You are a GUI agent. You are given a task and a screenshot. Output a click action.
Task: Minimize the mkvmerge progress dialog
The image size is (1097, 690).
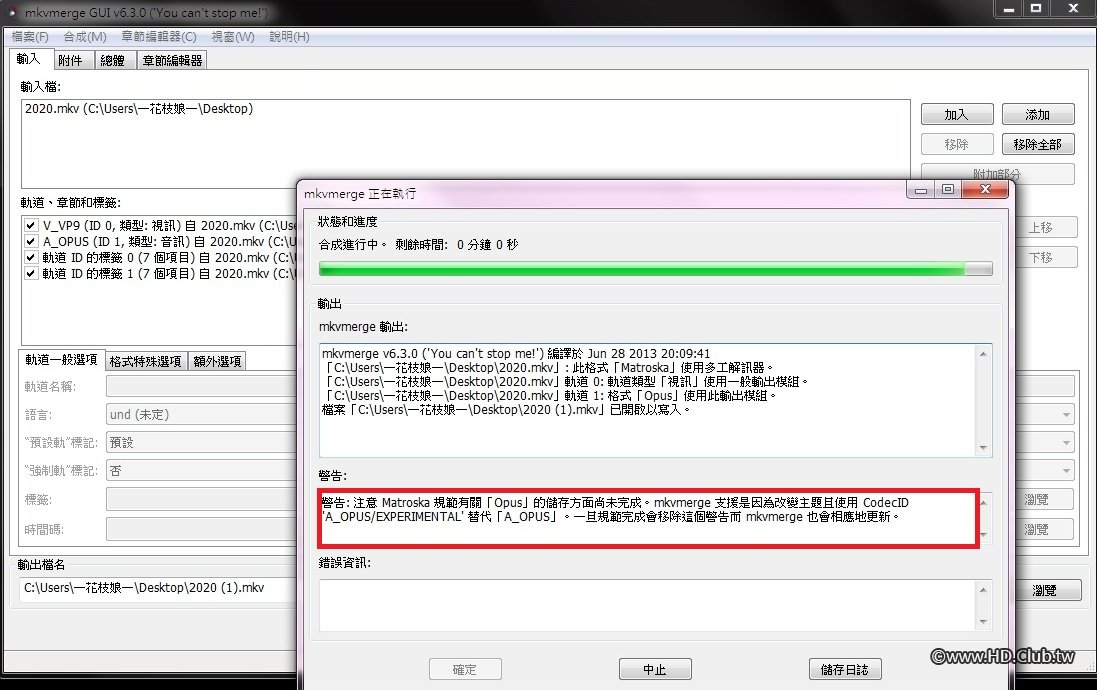pos(921,190)
